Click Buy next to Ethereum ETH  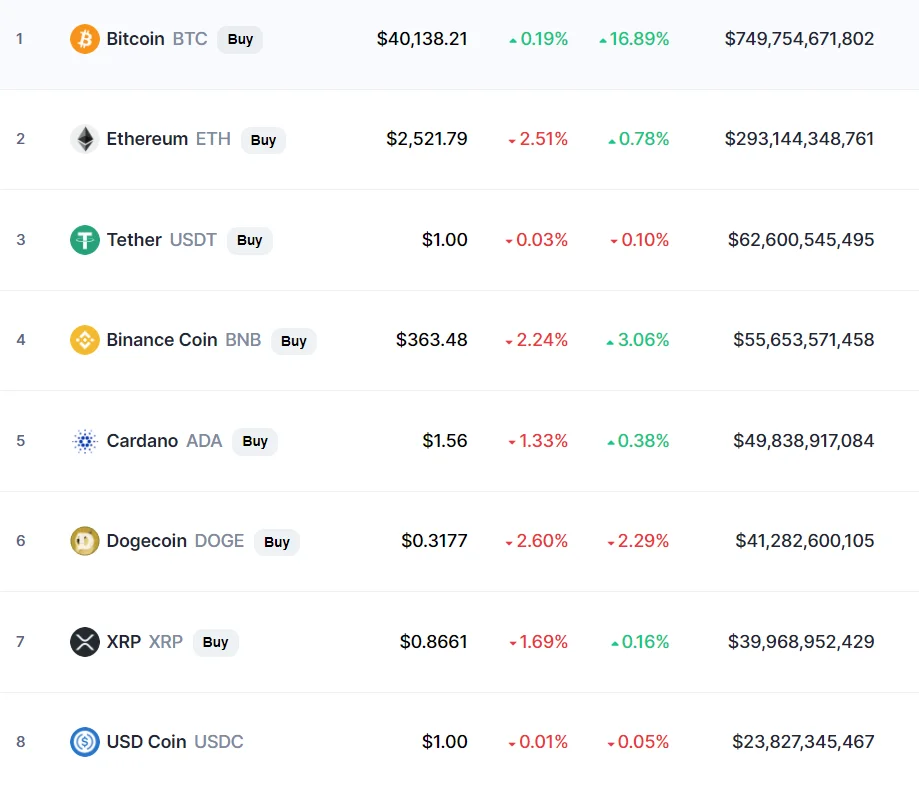[x=263, y=140]
